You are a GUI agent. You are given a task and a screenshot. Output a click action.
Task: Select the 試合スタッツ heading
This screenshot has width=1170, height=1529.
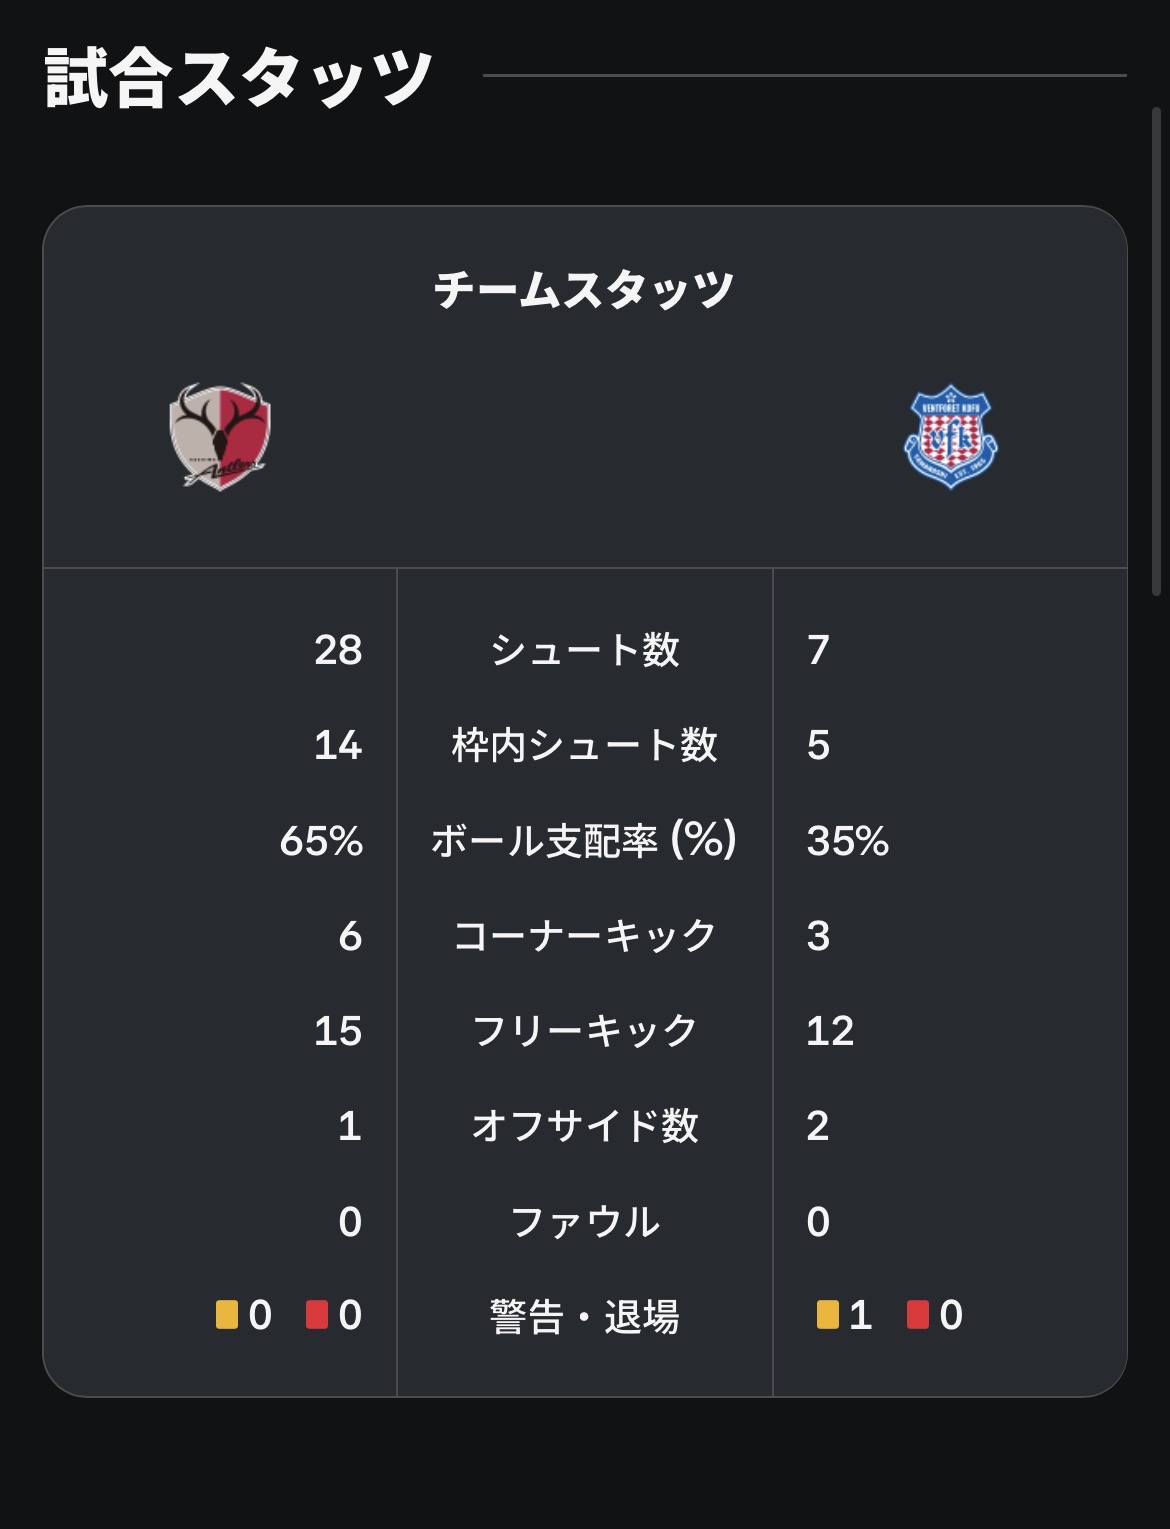pos(238,78)
